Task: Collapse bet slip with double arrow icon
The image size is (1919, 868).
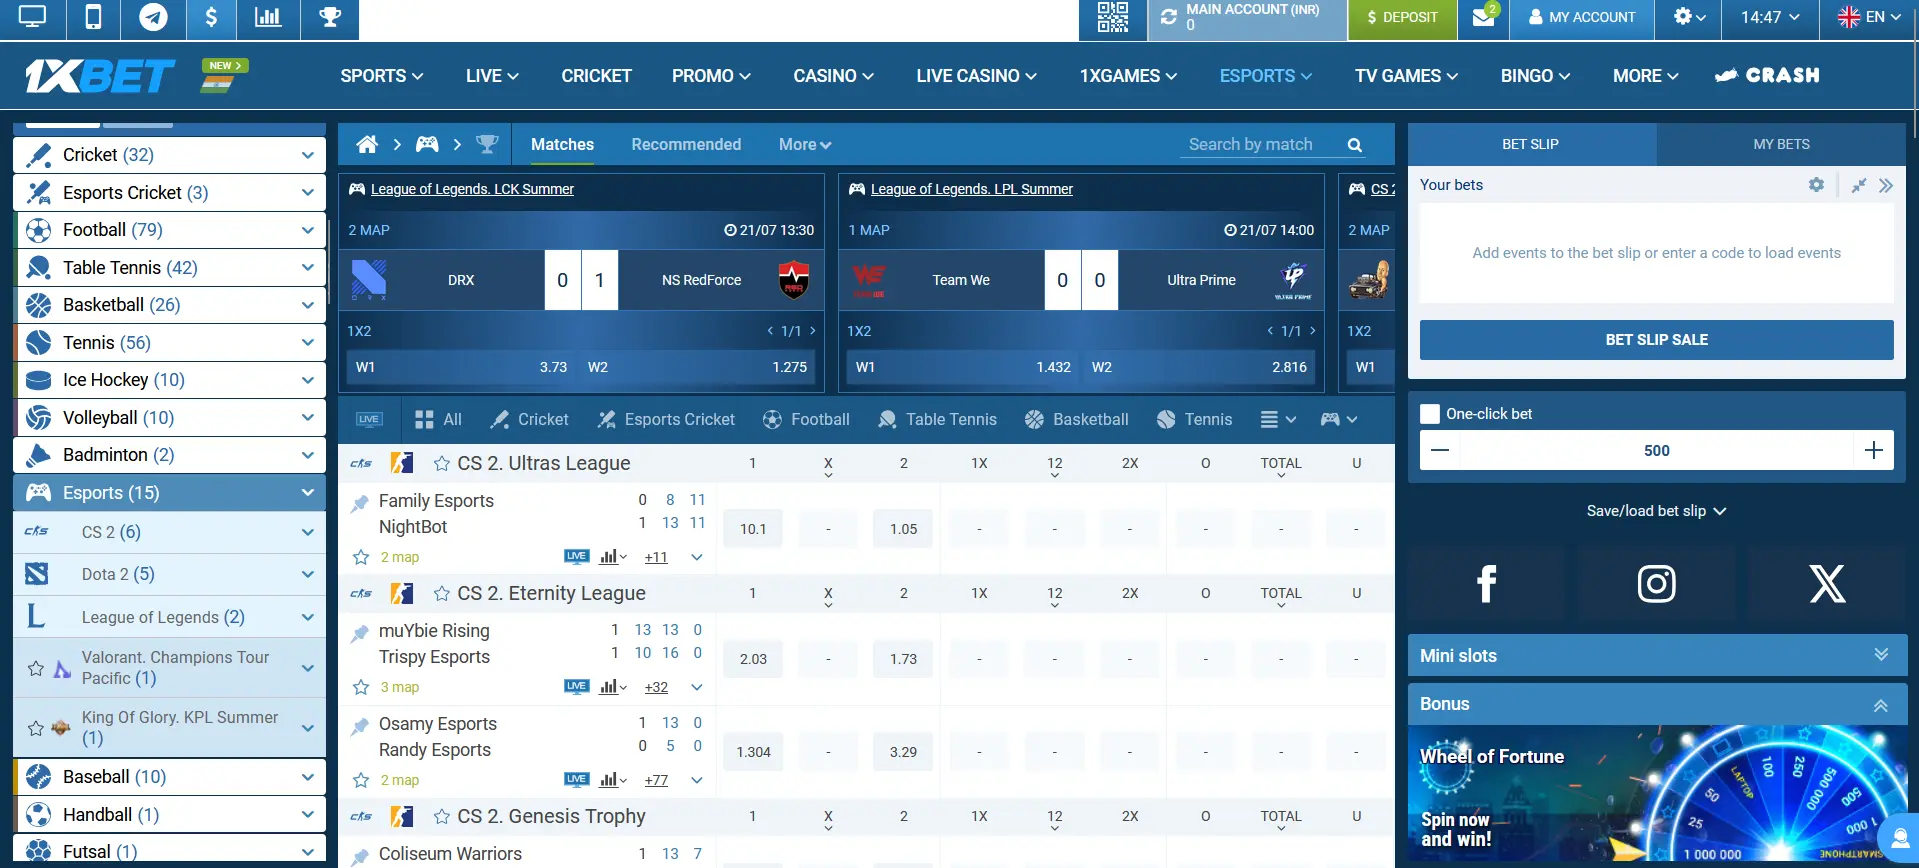Action: pos(1886,185)
